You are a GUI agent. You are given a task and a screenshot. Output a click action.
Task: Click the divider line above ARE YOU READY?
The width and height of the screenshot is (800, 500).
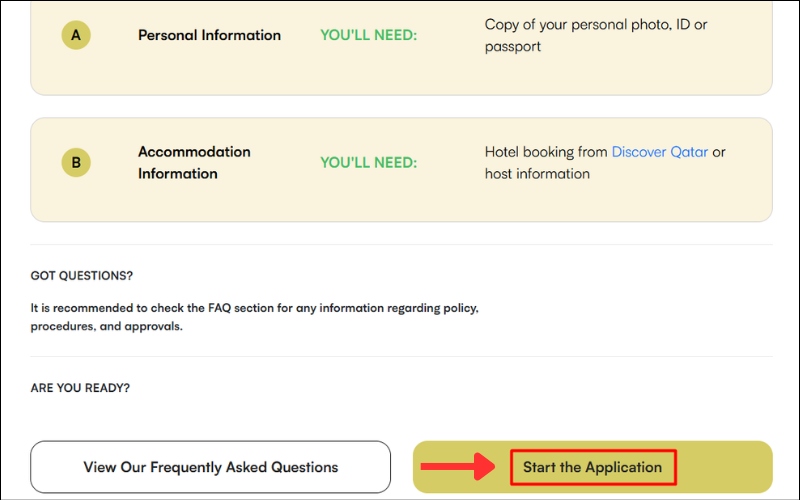click(x=400, y=357)
